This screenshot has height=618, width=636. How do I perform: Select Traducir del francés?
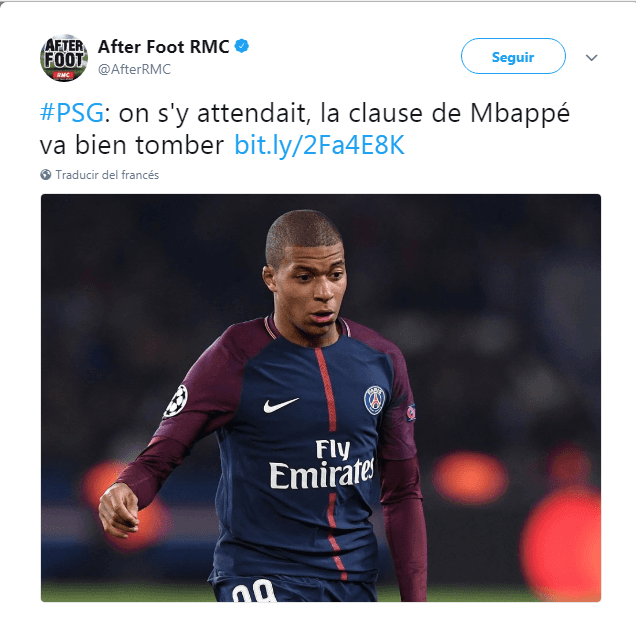pyautogui.click(x=107, y=175)
